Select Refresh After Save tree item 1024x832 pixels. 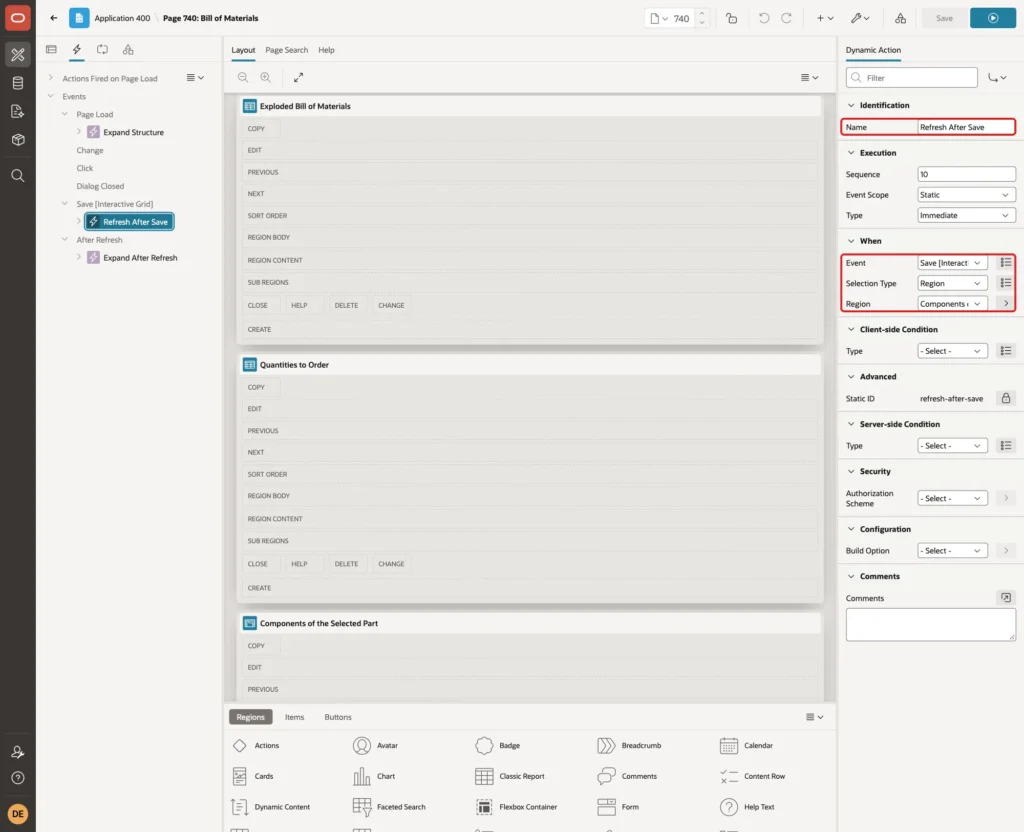point(129,222)
